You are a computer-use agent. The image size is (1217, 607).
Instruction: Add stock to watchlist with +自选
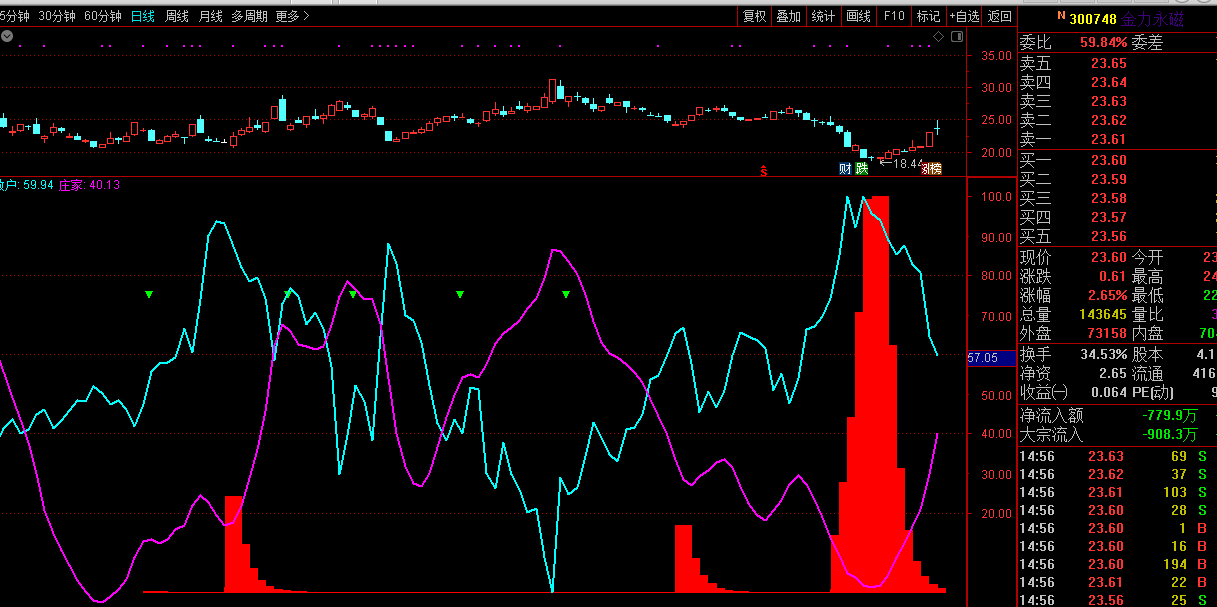[964, 16]
